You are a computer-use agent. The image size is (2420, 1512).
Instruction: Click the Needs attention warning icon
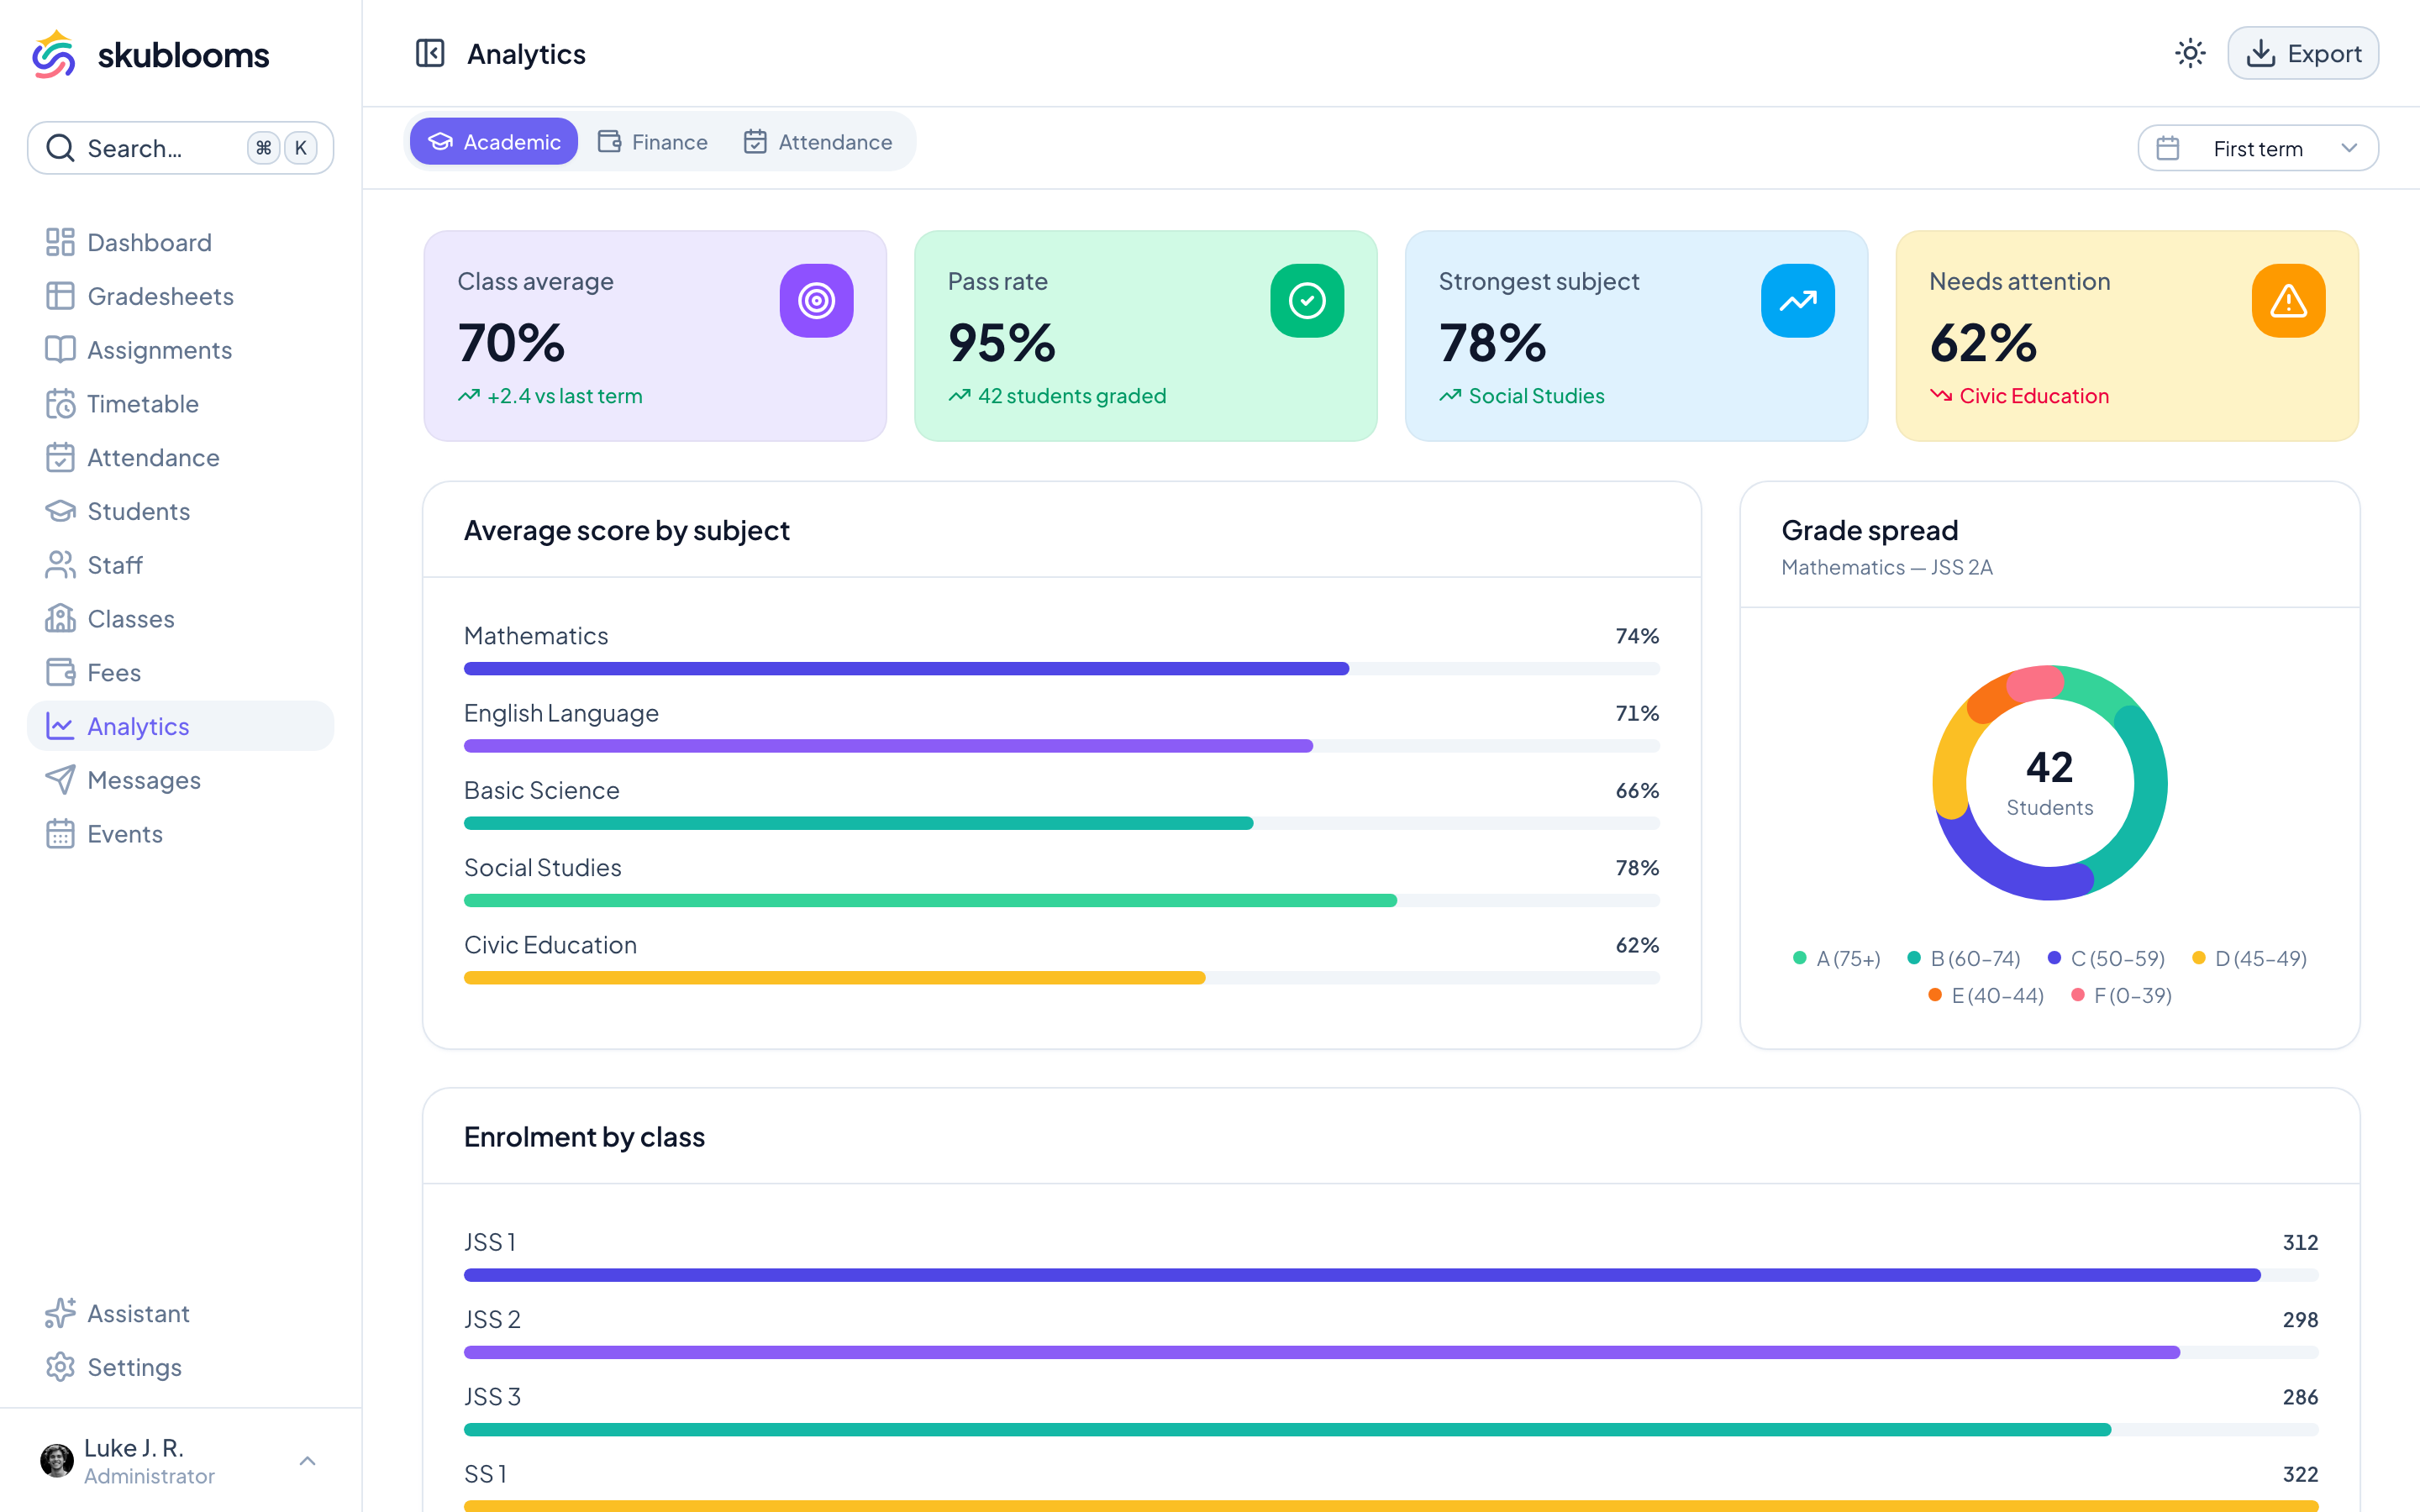pos(2288,301)
